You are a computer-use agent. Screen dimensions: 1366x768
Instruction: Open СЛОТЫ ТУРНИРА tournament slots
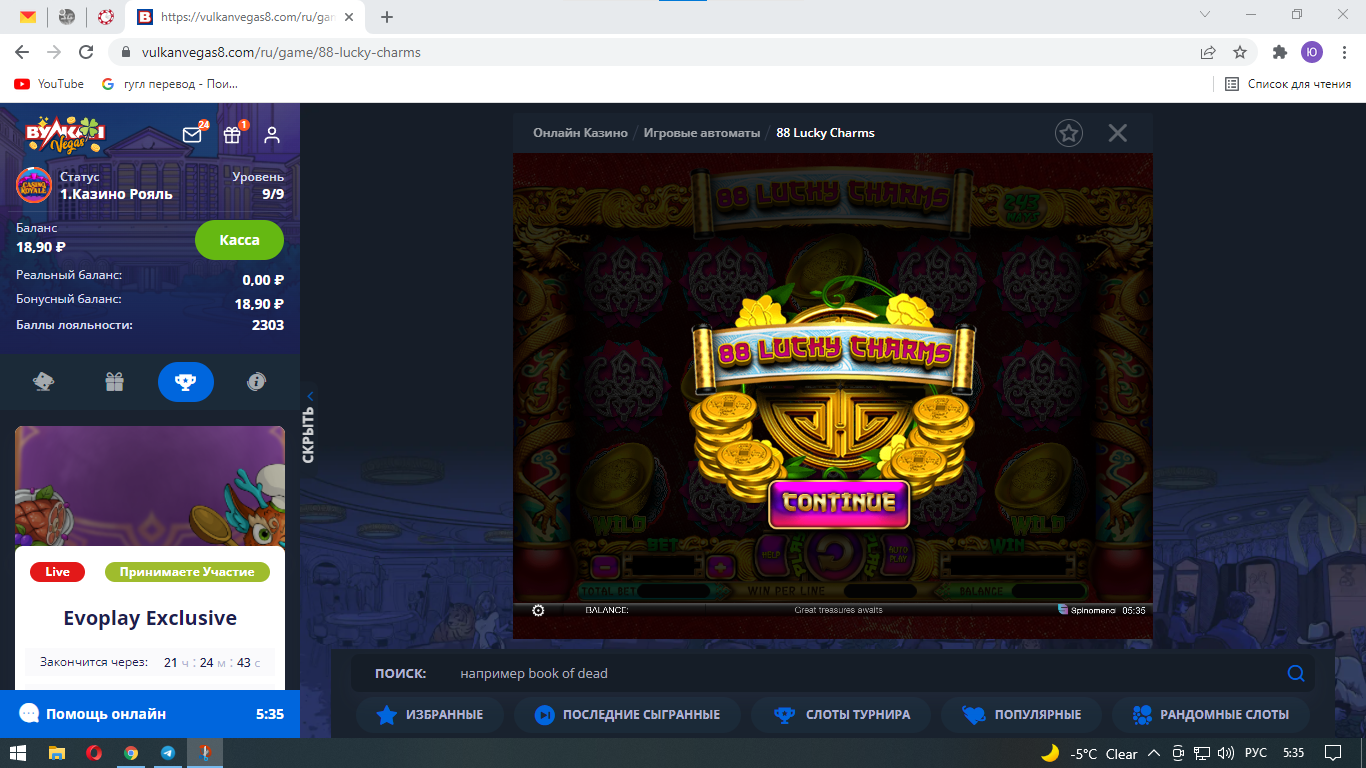tap(842, 715)
